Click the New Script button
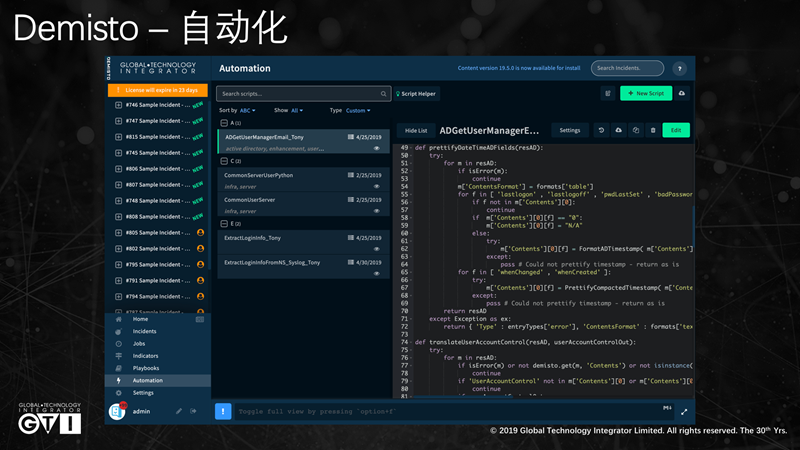This screenshot has height=450, width=800. pyautogui.click(x=646, y=93)
